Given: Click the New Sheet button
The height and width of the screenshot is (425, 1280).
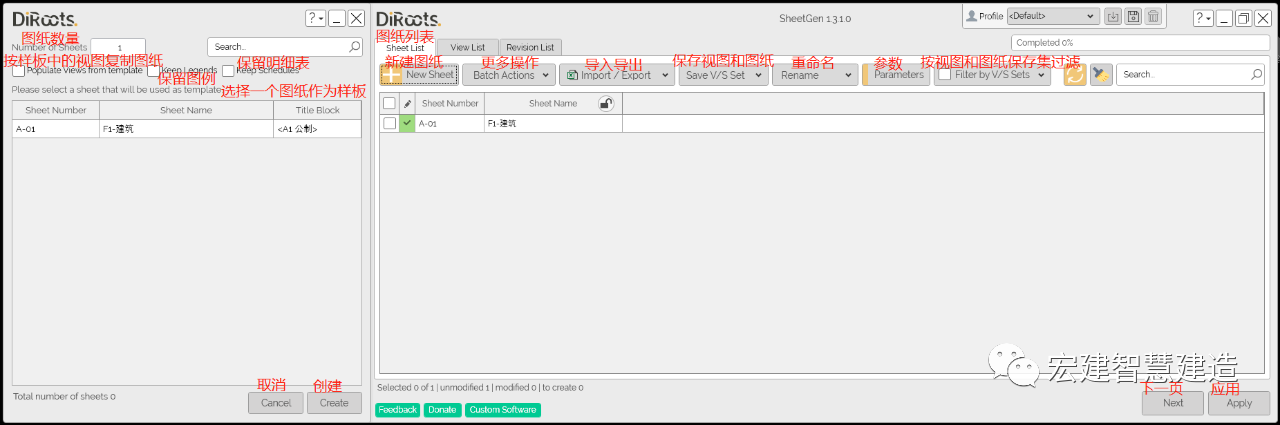Looking at the screenshot, I should pyautogui.click(x=419, y=75).
